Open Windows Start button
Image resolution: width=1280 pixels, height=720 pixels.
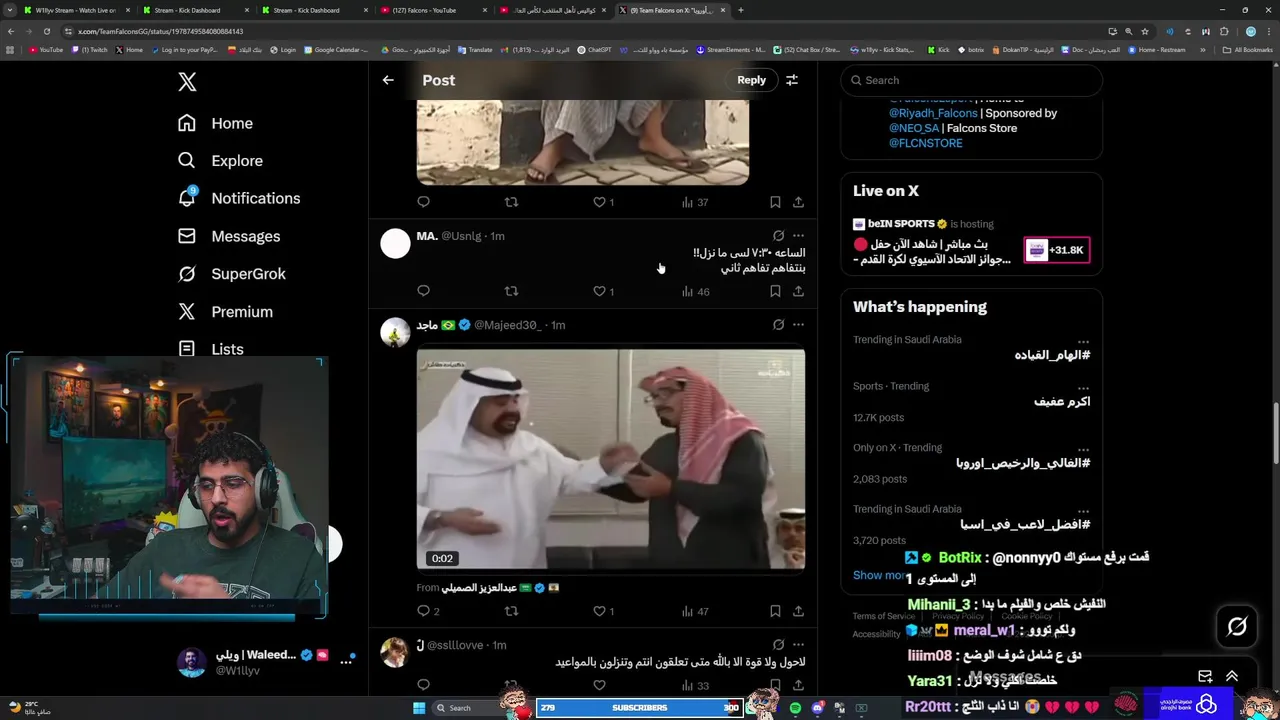tap(419, 708)
